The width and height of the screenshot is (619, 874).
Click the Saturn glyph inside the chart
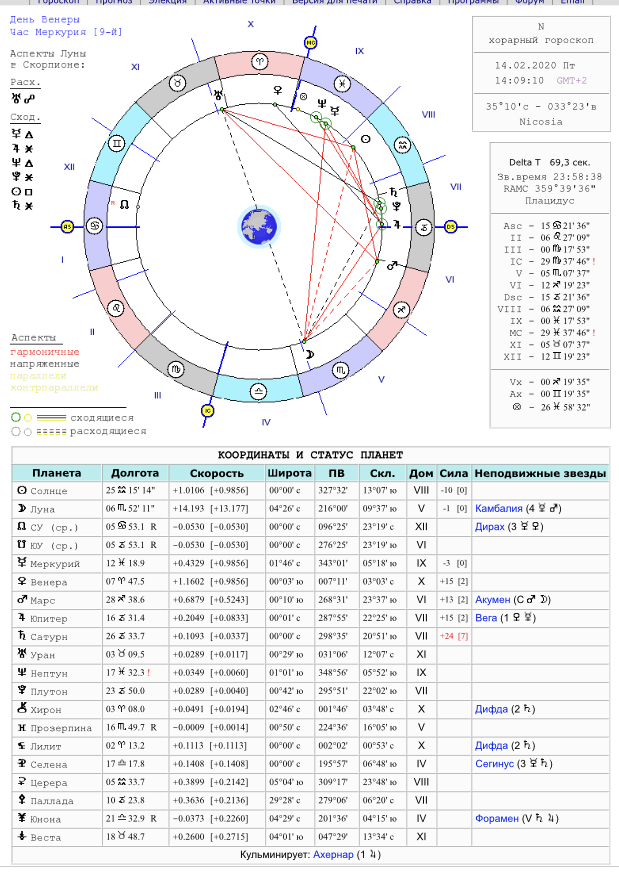pos(394,192)
